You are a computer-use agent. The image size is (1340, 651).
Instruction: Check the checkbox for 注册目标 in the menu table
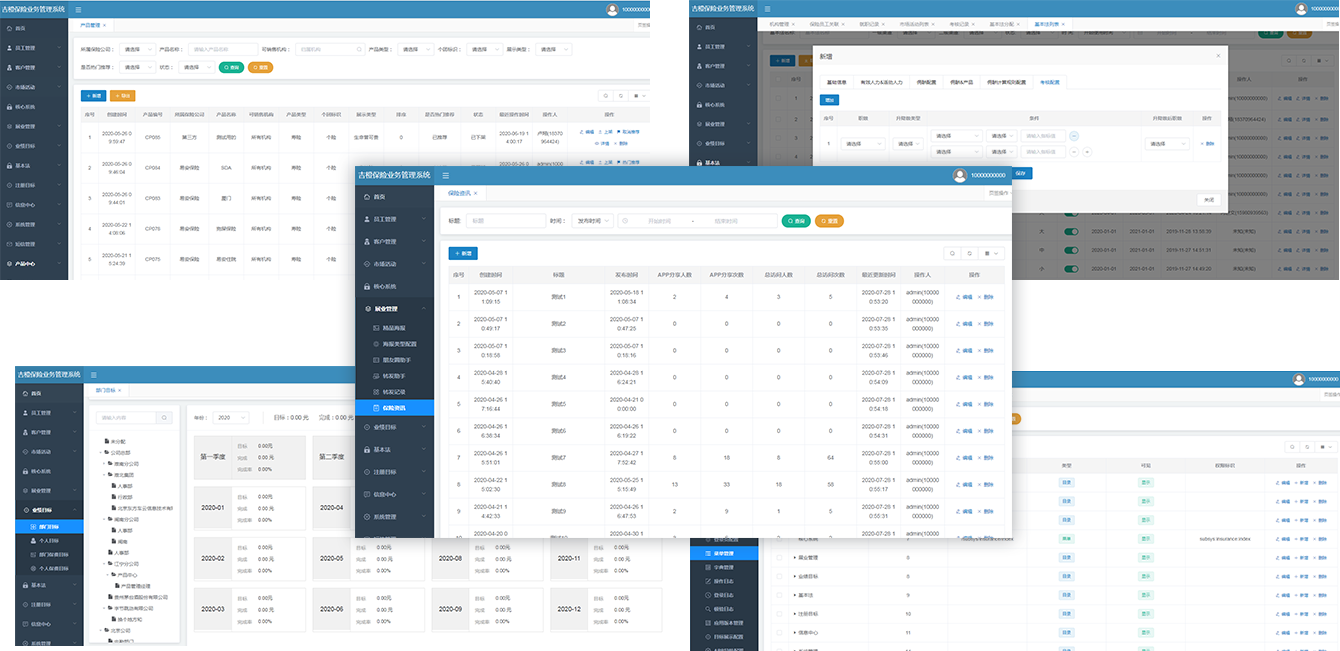coord(779,613)
